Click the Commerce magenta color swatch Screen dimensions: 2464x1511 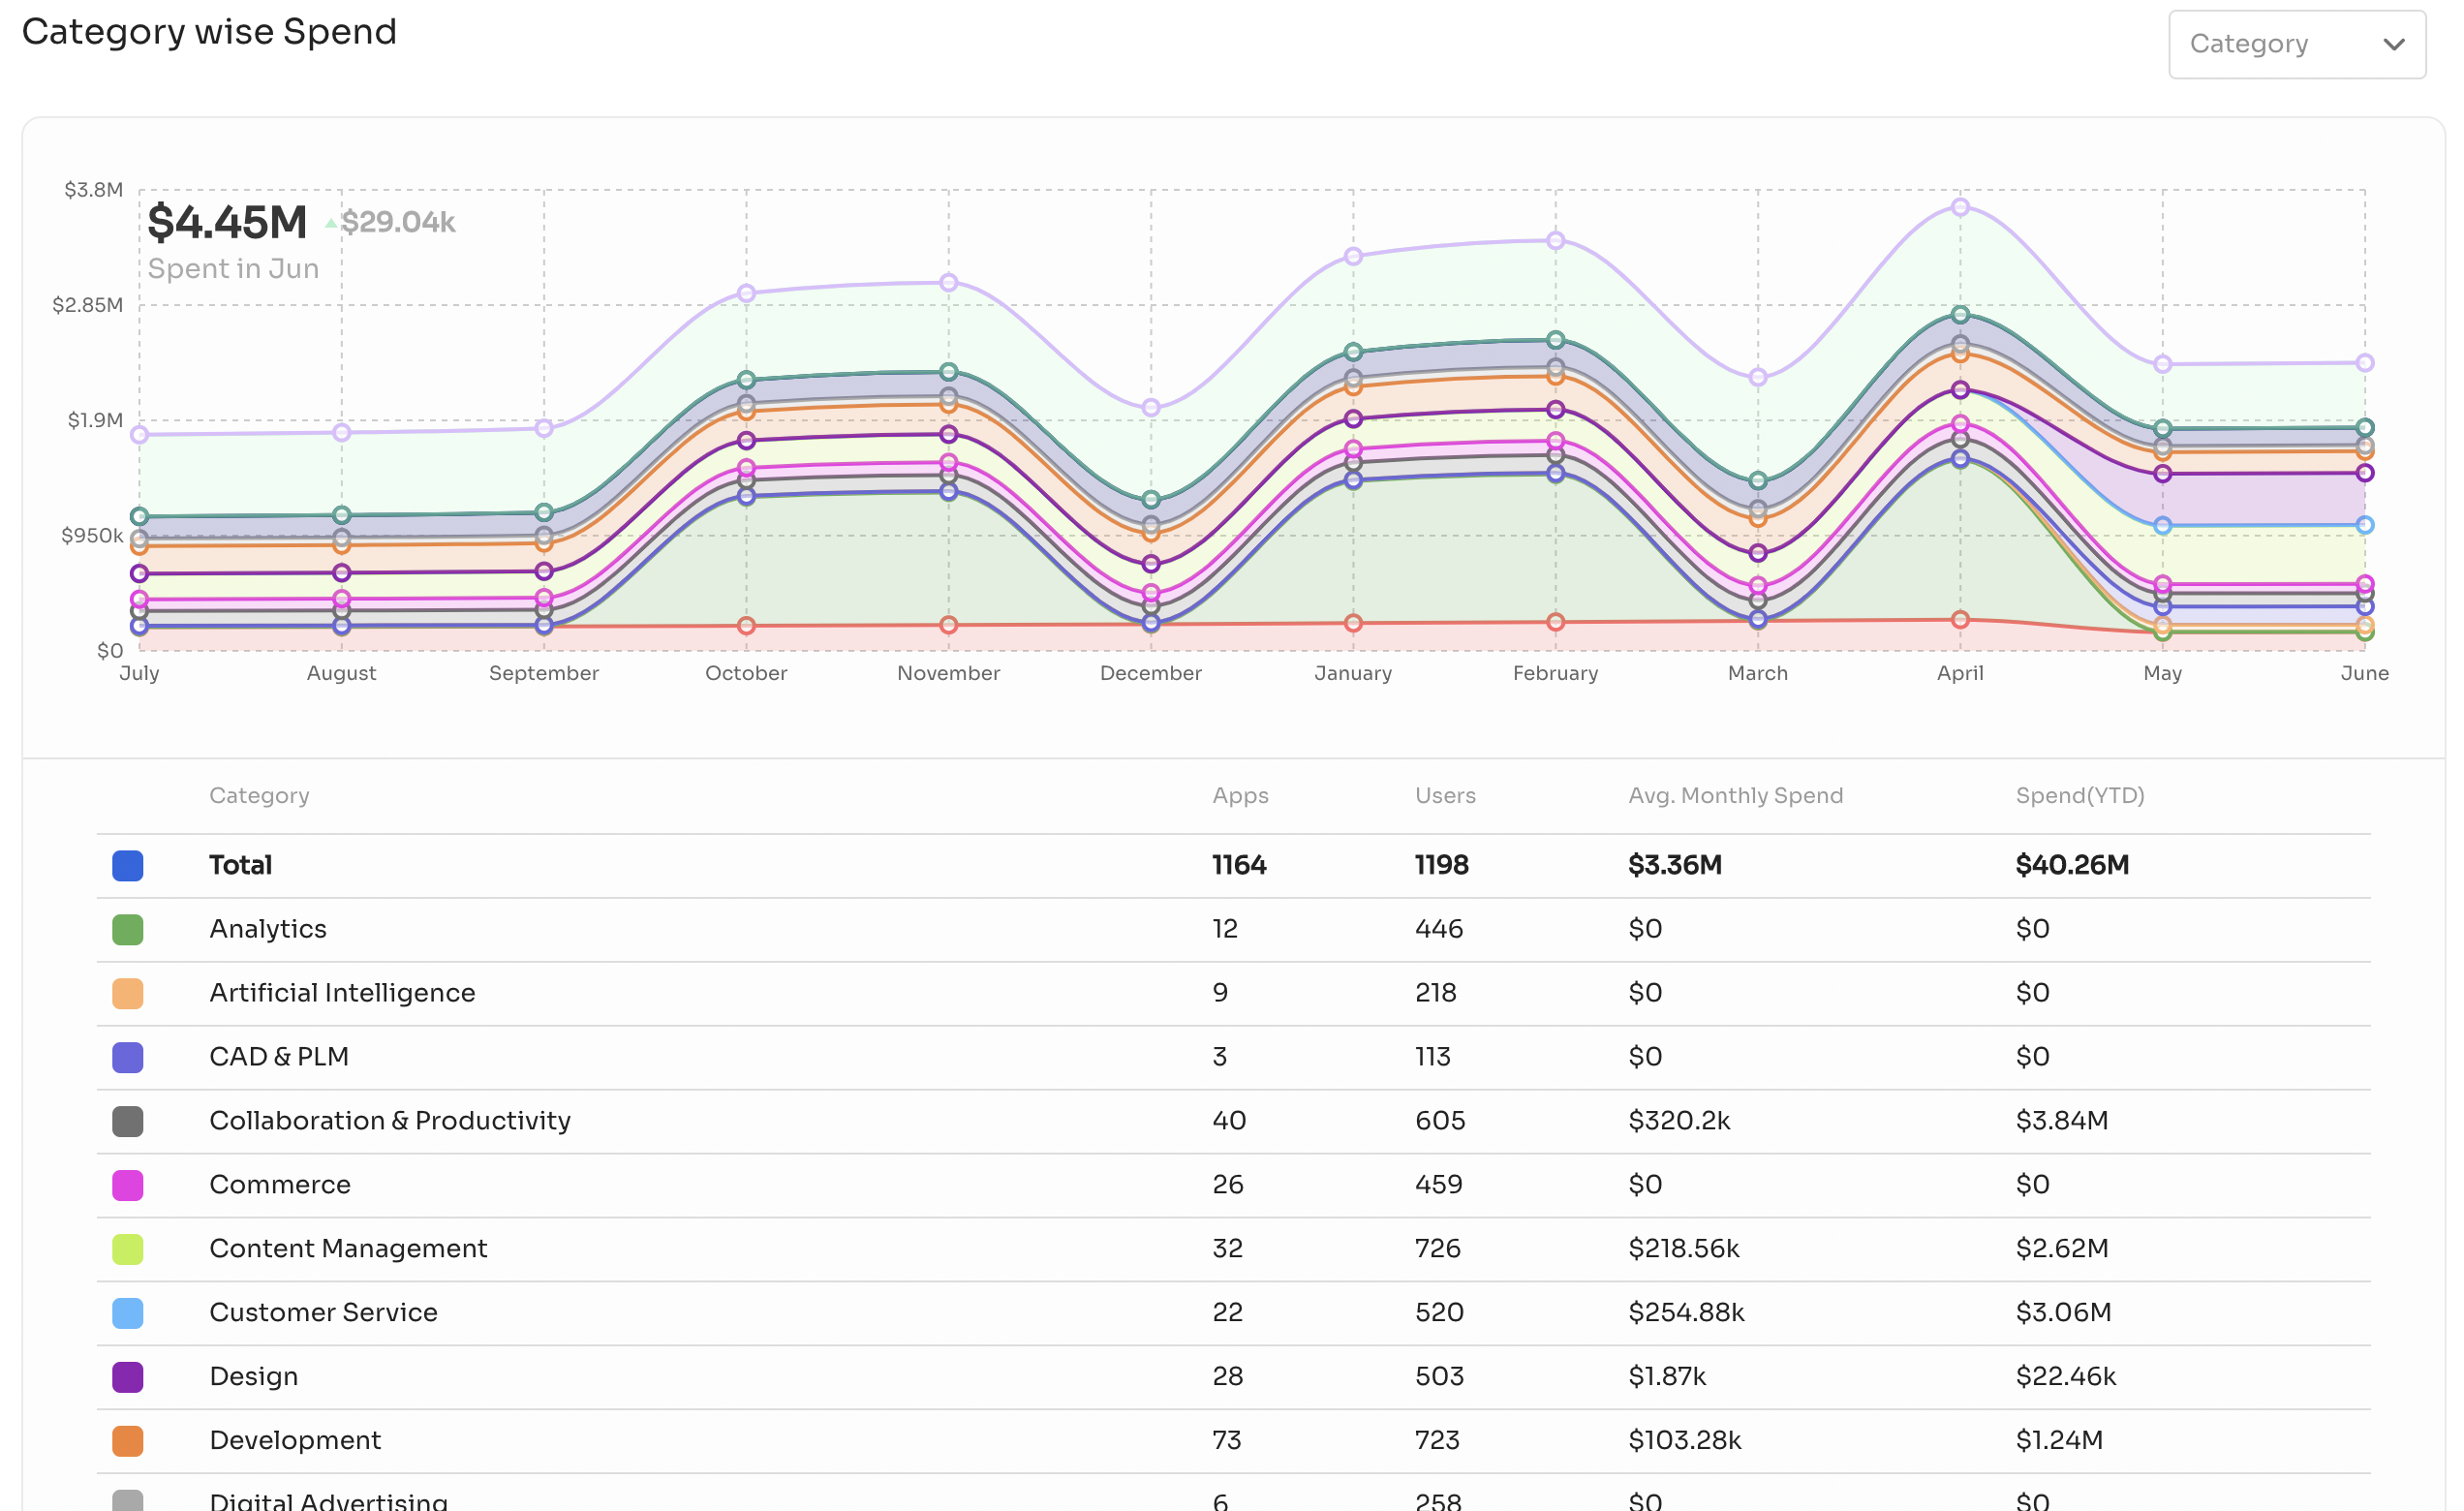click(128, 1186)
